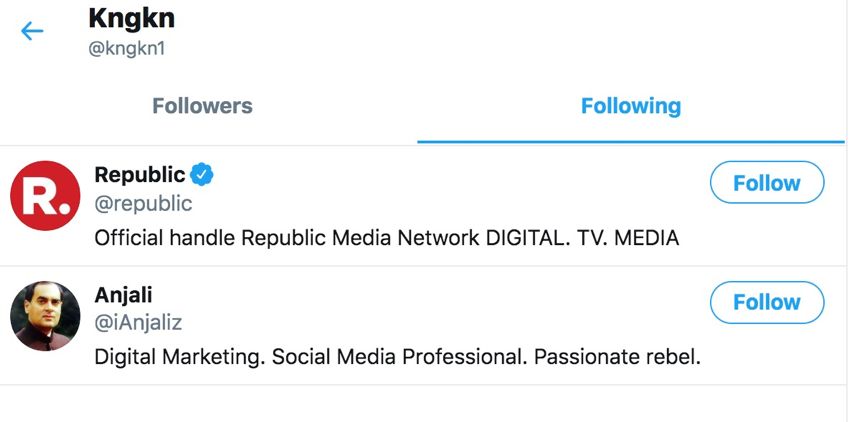Open Anjali's profile photo
The height and width of the screenshot is (422, 864).
[45, 316]
